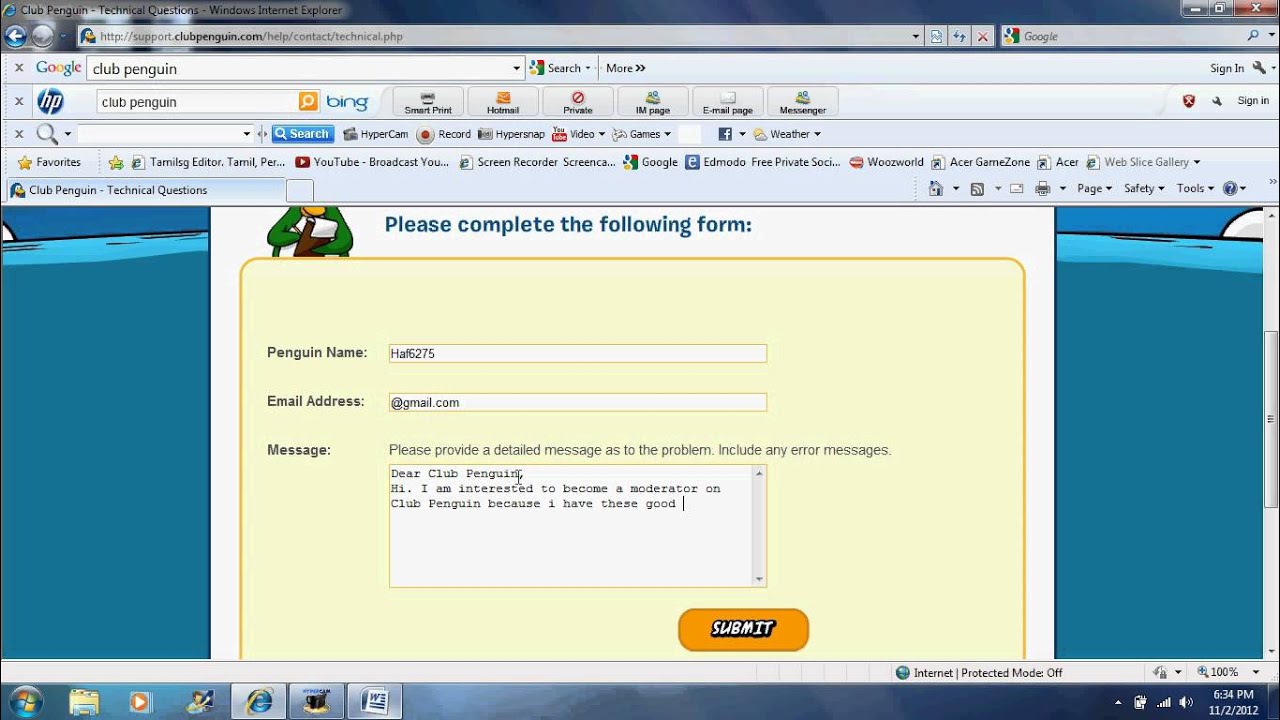Viewport: 1280px width, 720px height.
Task: Click Sign In on Google toolbar
Action: click(x=1226, y=68)
